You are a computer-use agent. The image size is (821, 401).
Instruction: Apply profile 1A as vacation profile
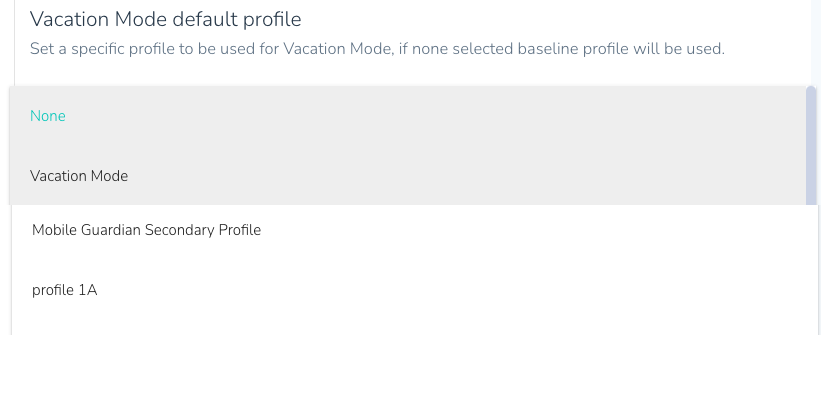click(64, 290)
